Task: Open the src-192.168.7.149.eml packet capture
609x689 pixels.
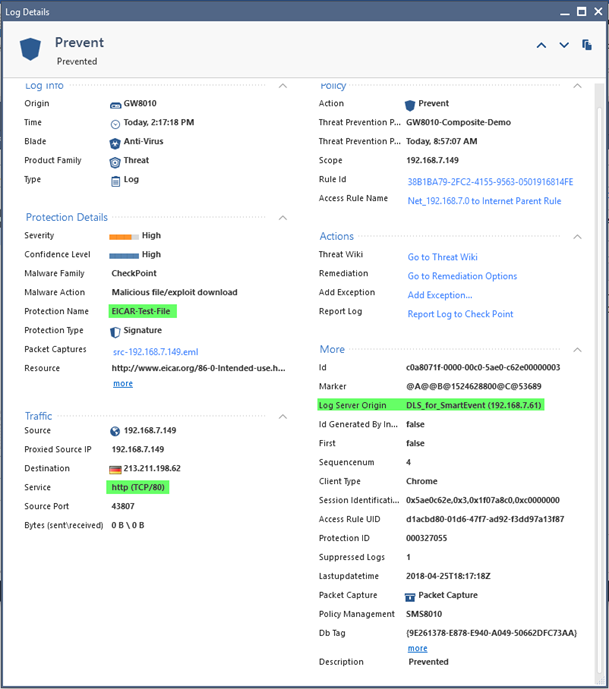Action: click(156, 352)
